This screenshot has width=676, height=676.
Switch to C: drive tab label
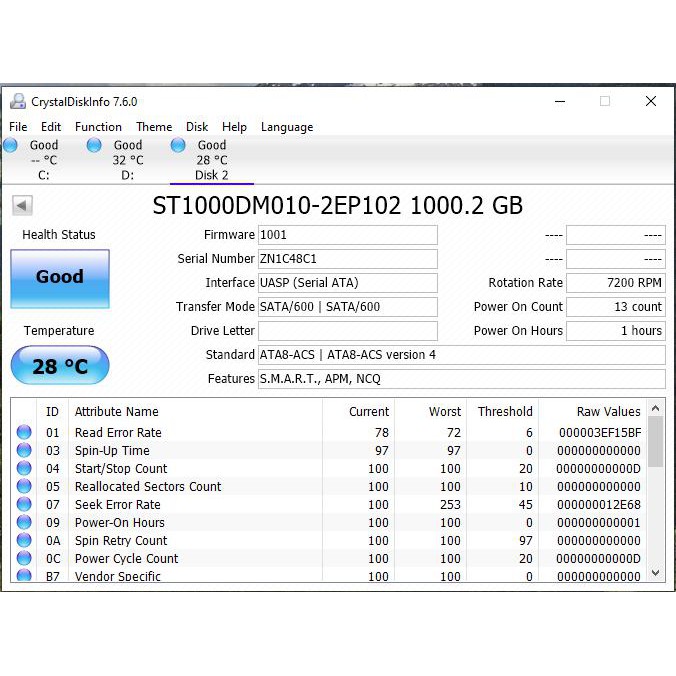coord(44,175)
